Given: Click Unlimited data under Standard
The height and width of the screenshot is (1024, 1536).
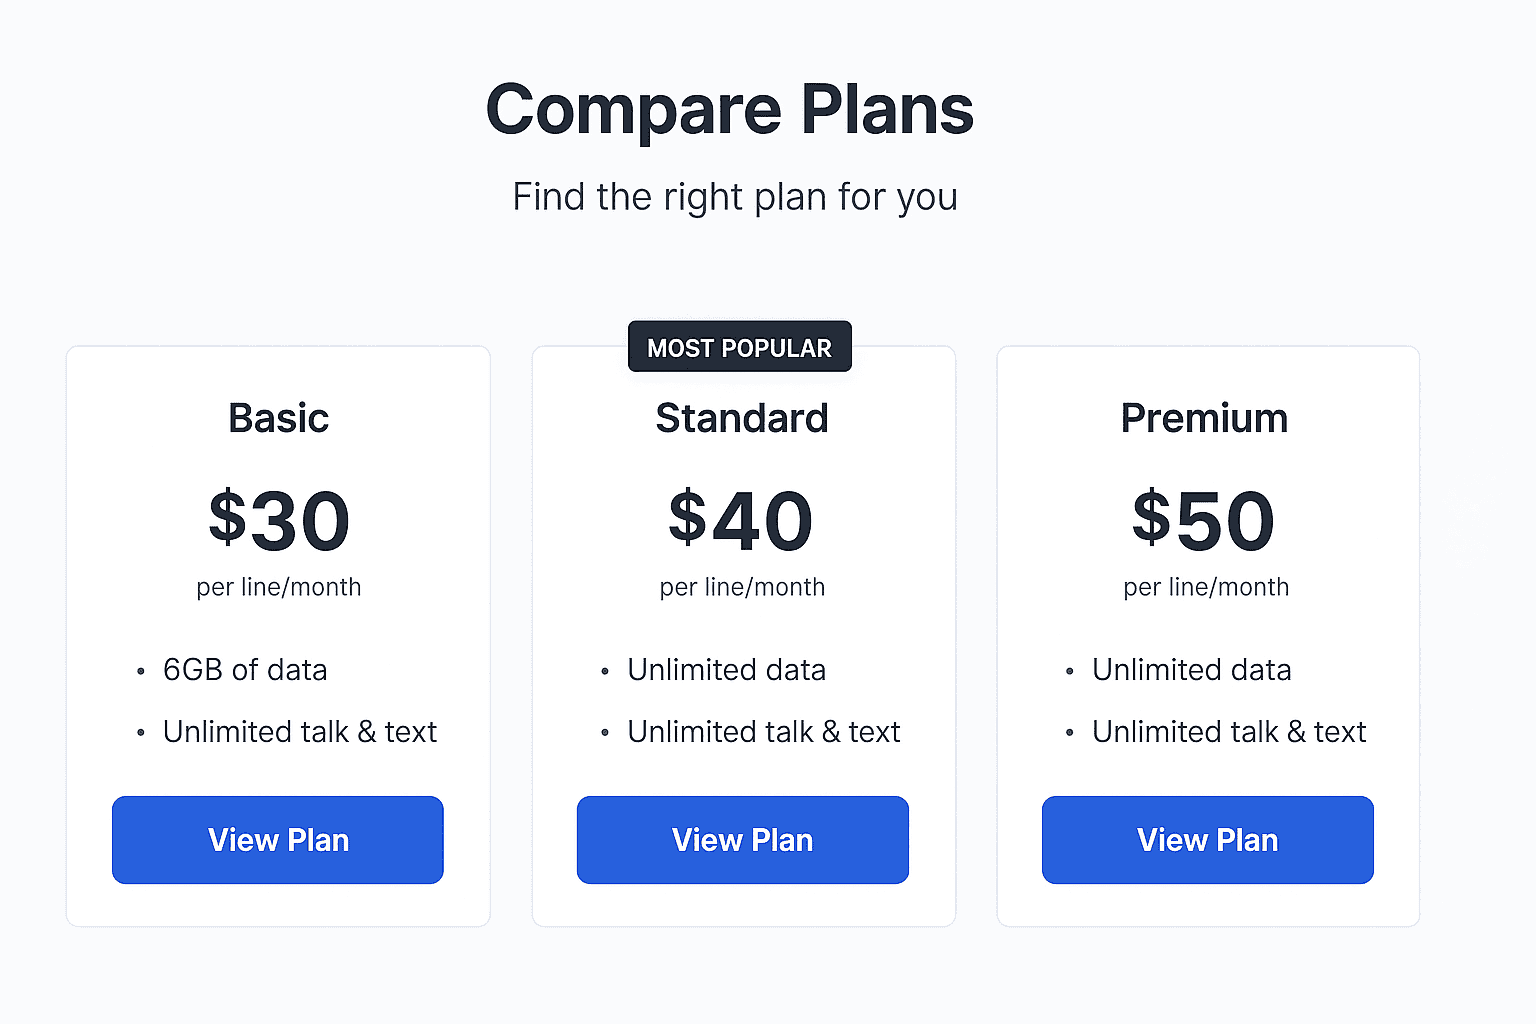Looking at the screenshot, I should click(726, 670).
